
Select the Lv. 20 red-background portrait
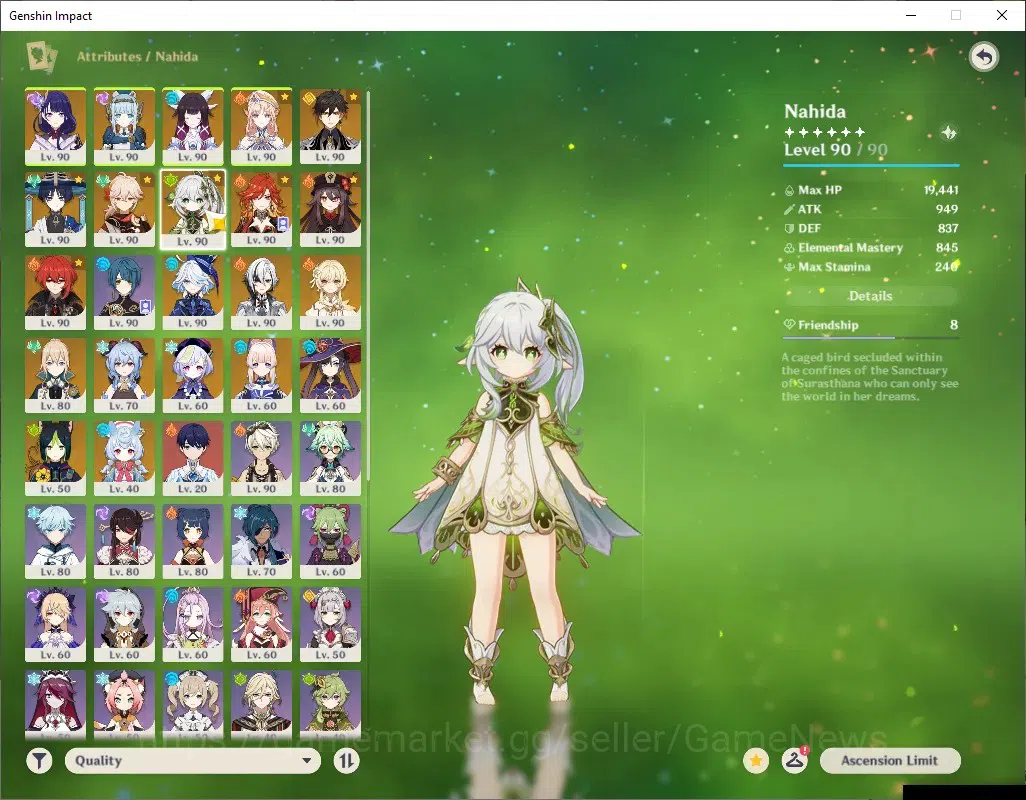click(x=193, y=459)
